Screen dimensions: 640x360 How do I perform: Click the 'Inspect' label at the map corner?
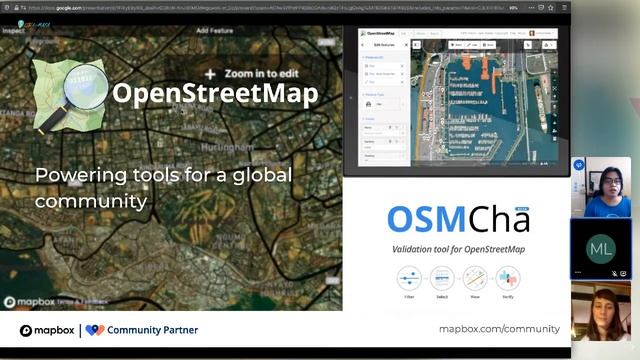(x=13, y=31)
